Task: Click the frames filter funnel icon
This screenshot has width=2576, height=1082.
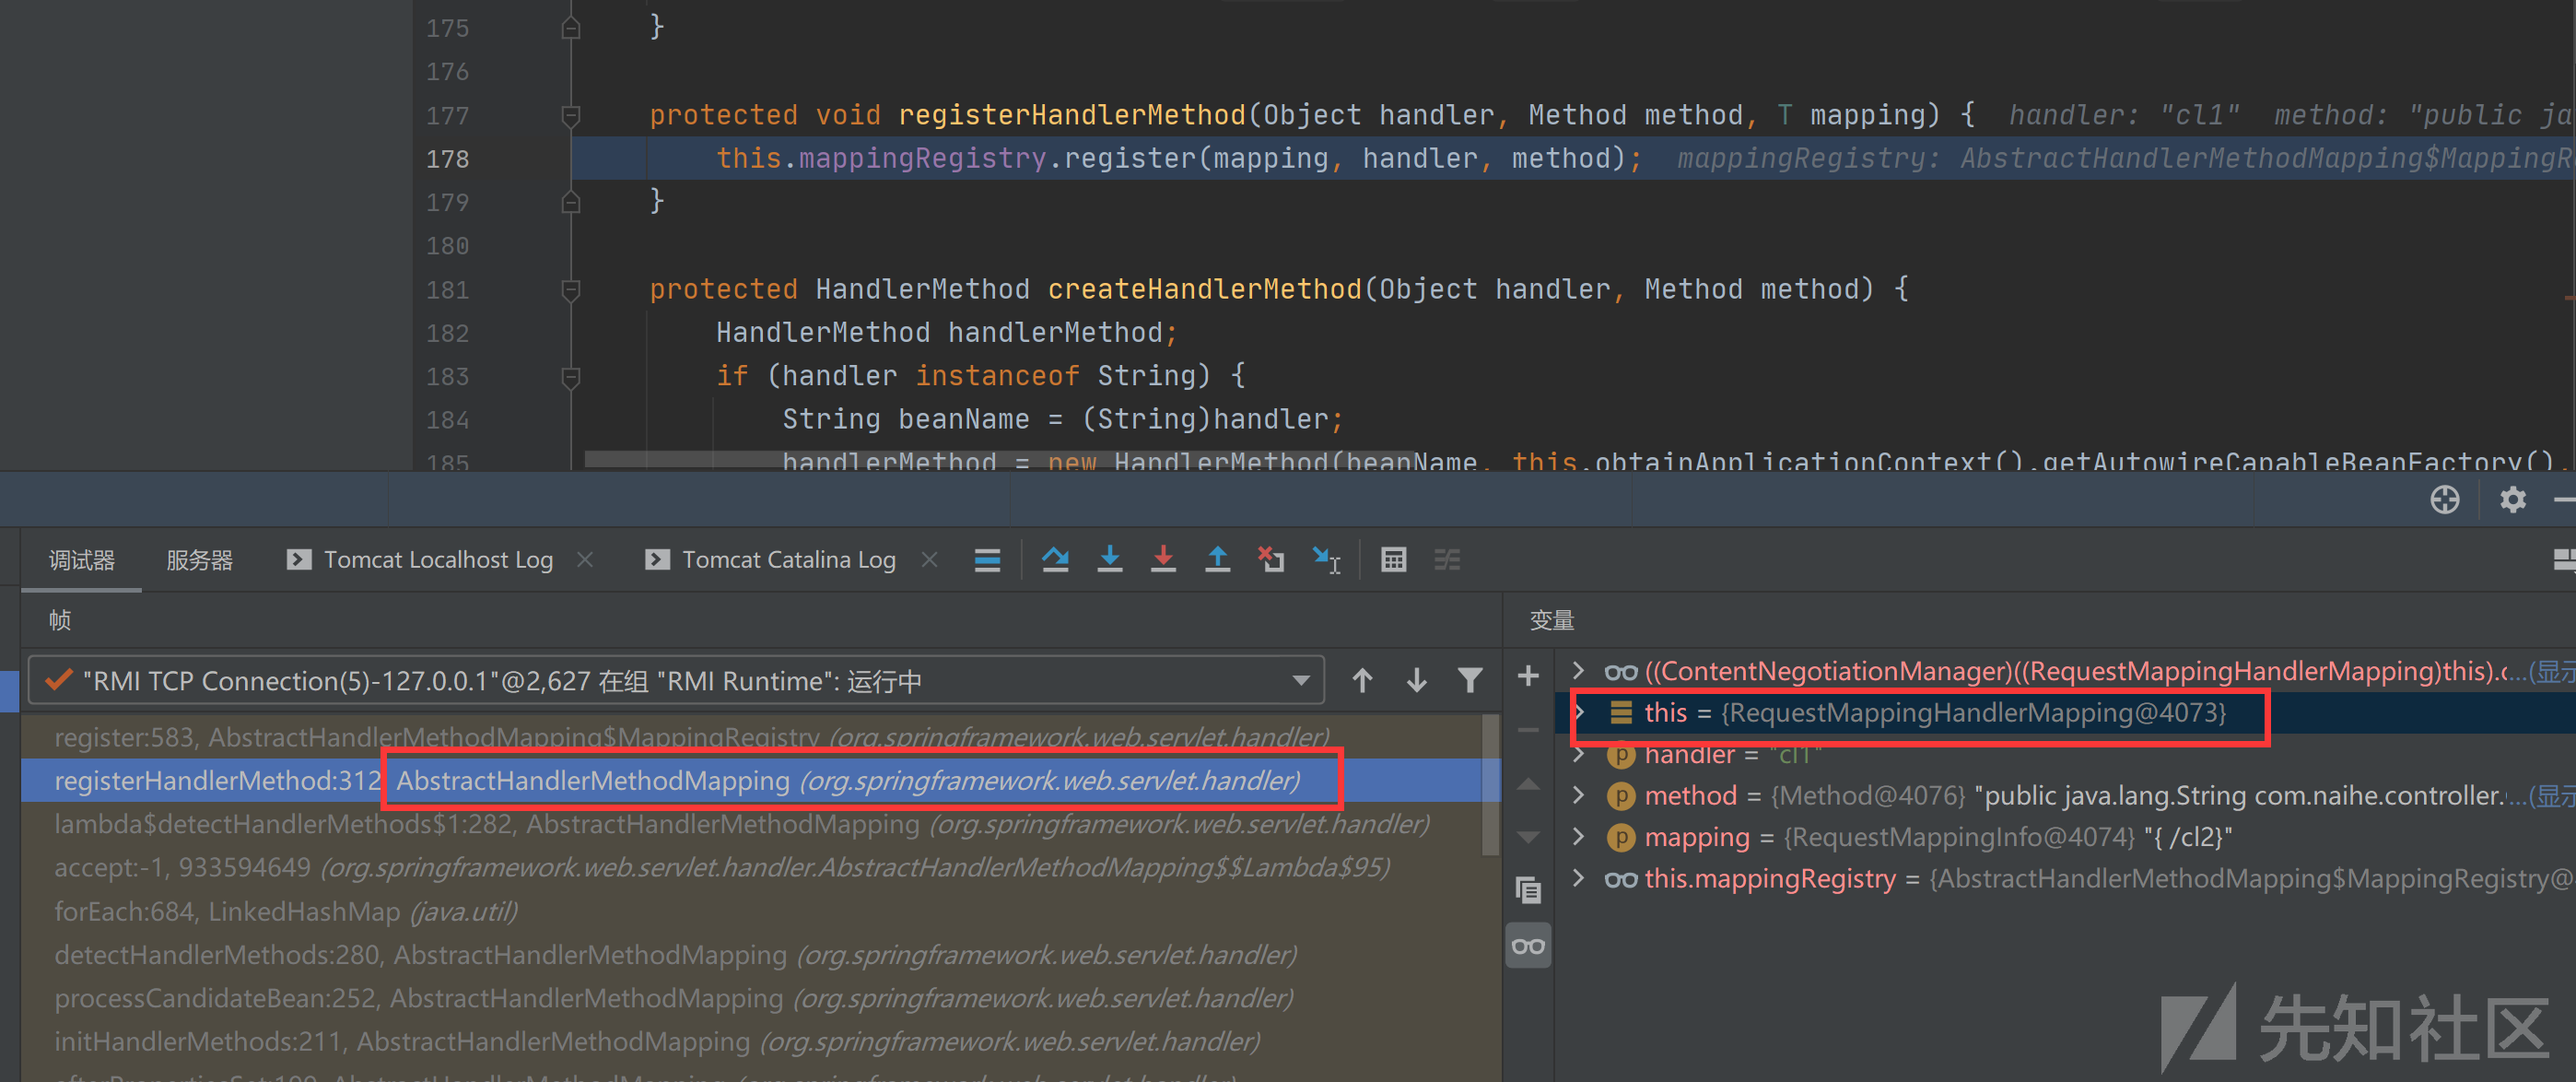Action: pyautogui.click(x=1469, y=681)
